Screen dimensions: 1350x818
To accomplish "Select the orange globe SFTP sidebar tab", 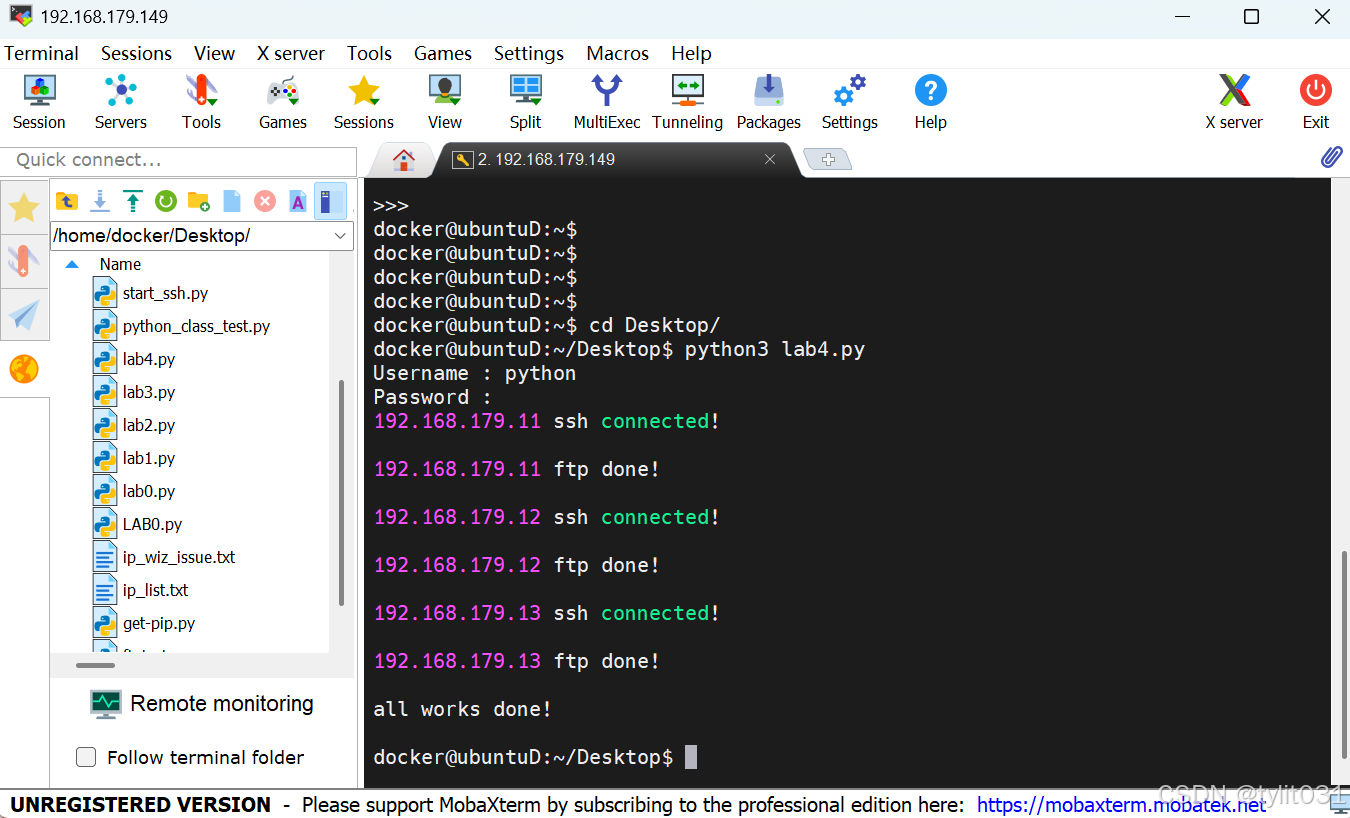I will (24, 369).
